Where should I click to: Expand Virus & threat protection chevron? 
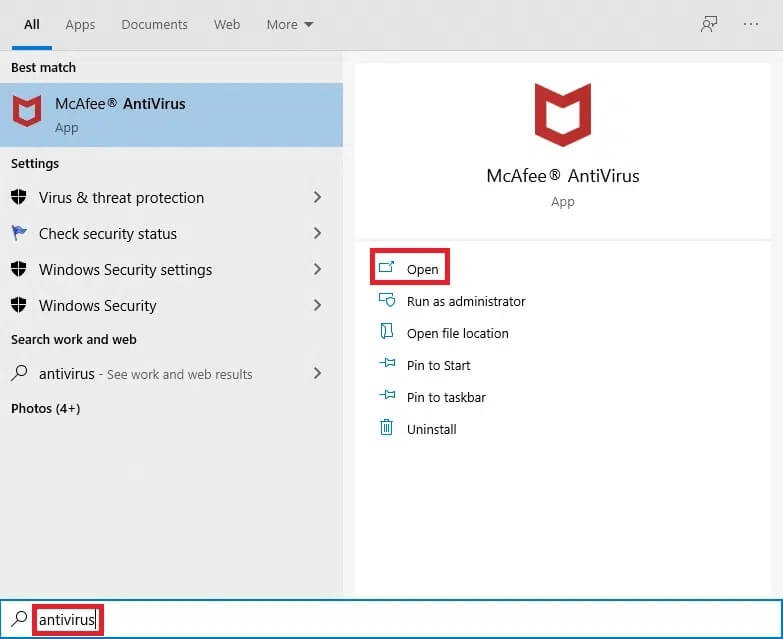(317, 197)
